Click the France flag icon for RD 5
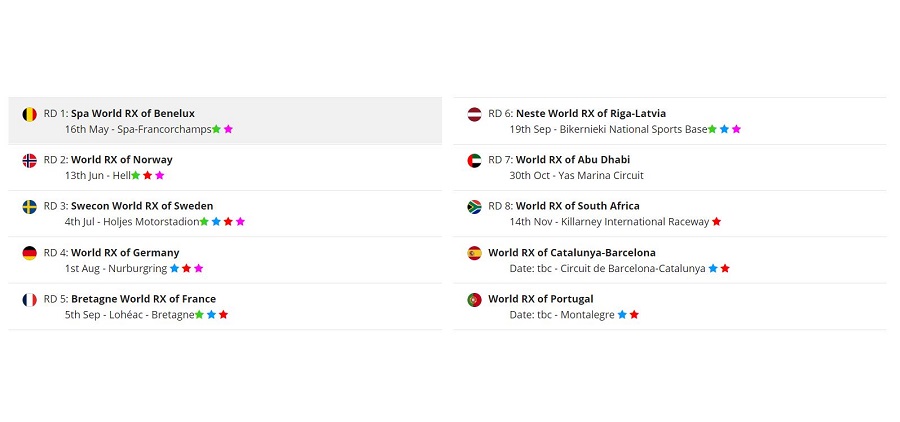Screen dimensions: 900x422 click(30, 299)
